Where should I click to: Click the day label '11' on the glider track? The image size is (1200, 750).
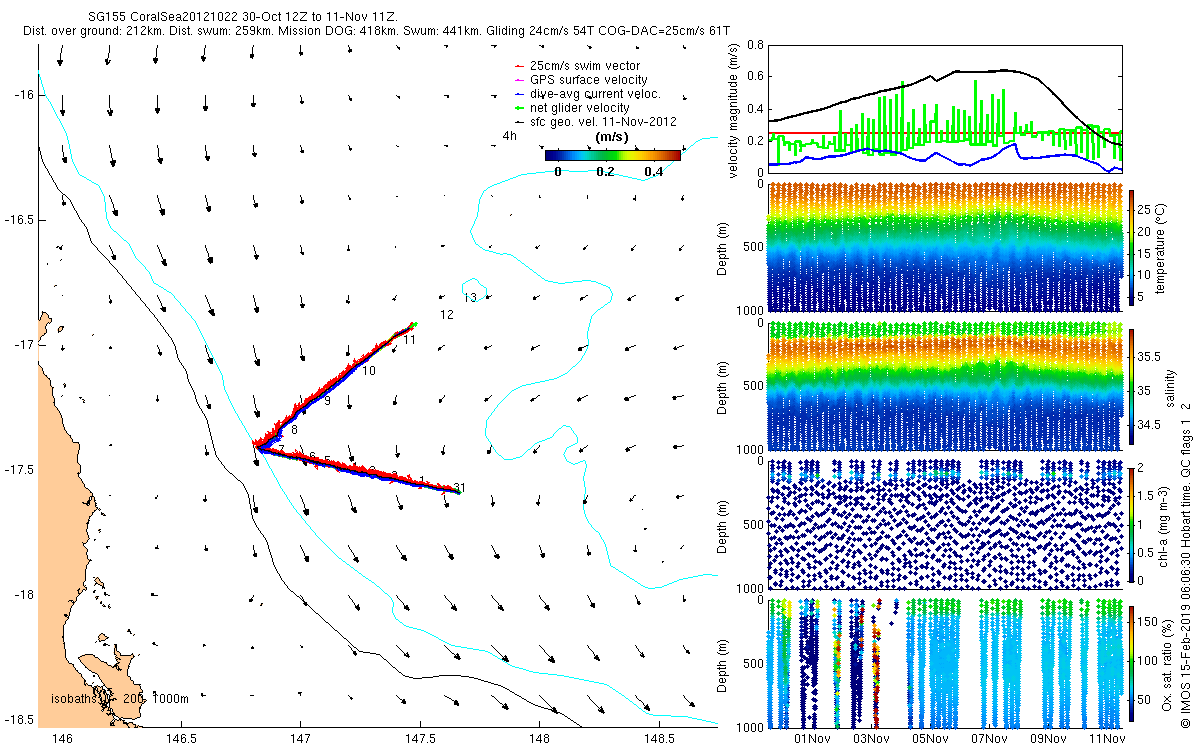[x=410, y=340]
